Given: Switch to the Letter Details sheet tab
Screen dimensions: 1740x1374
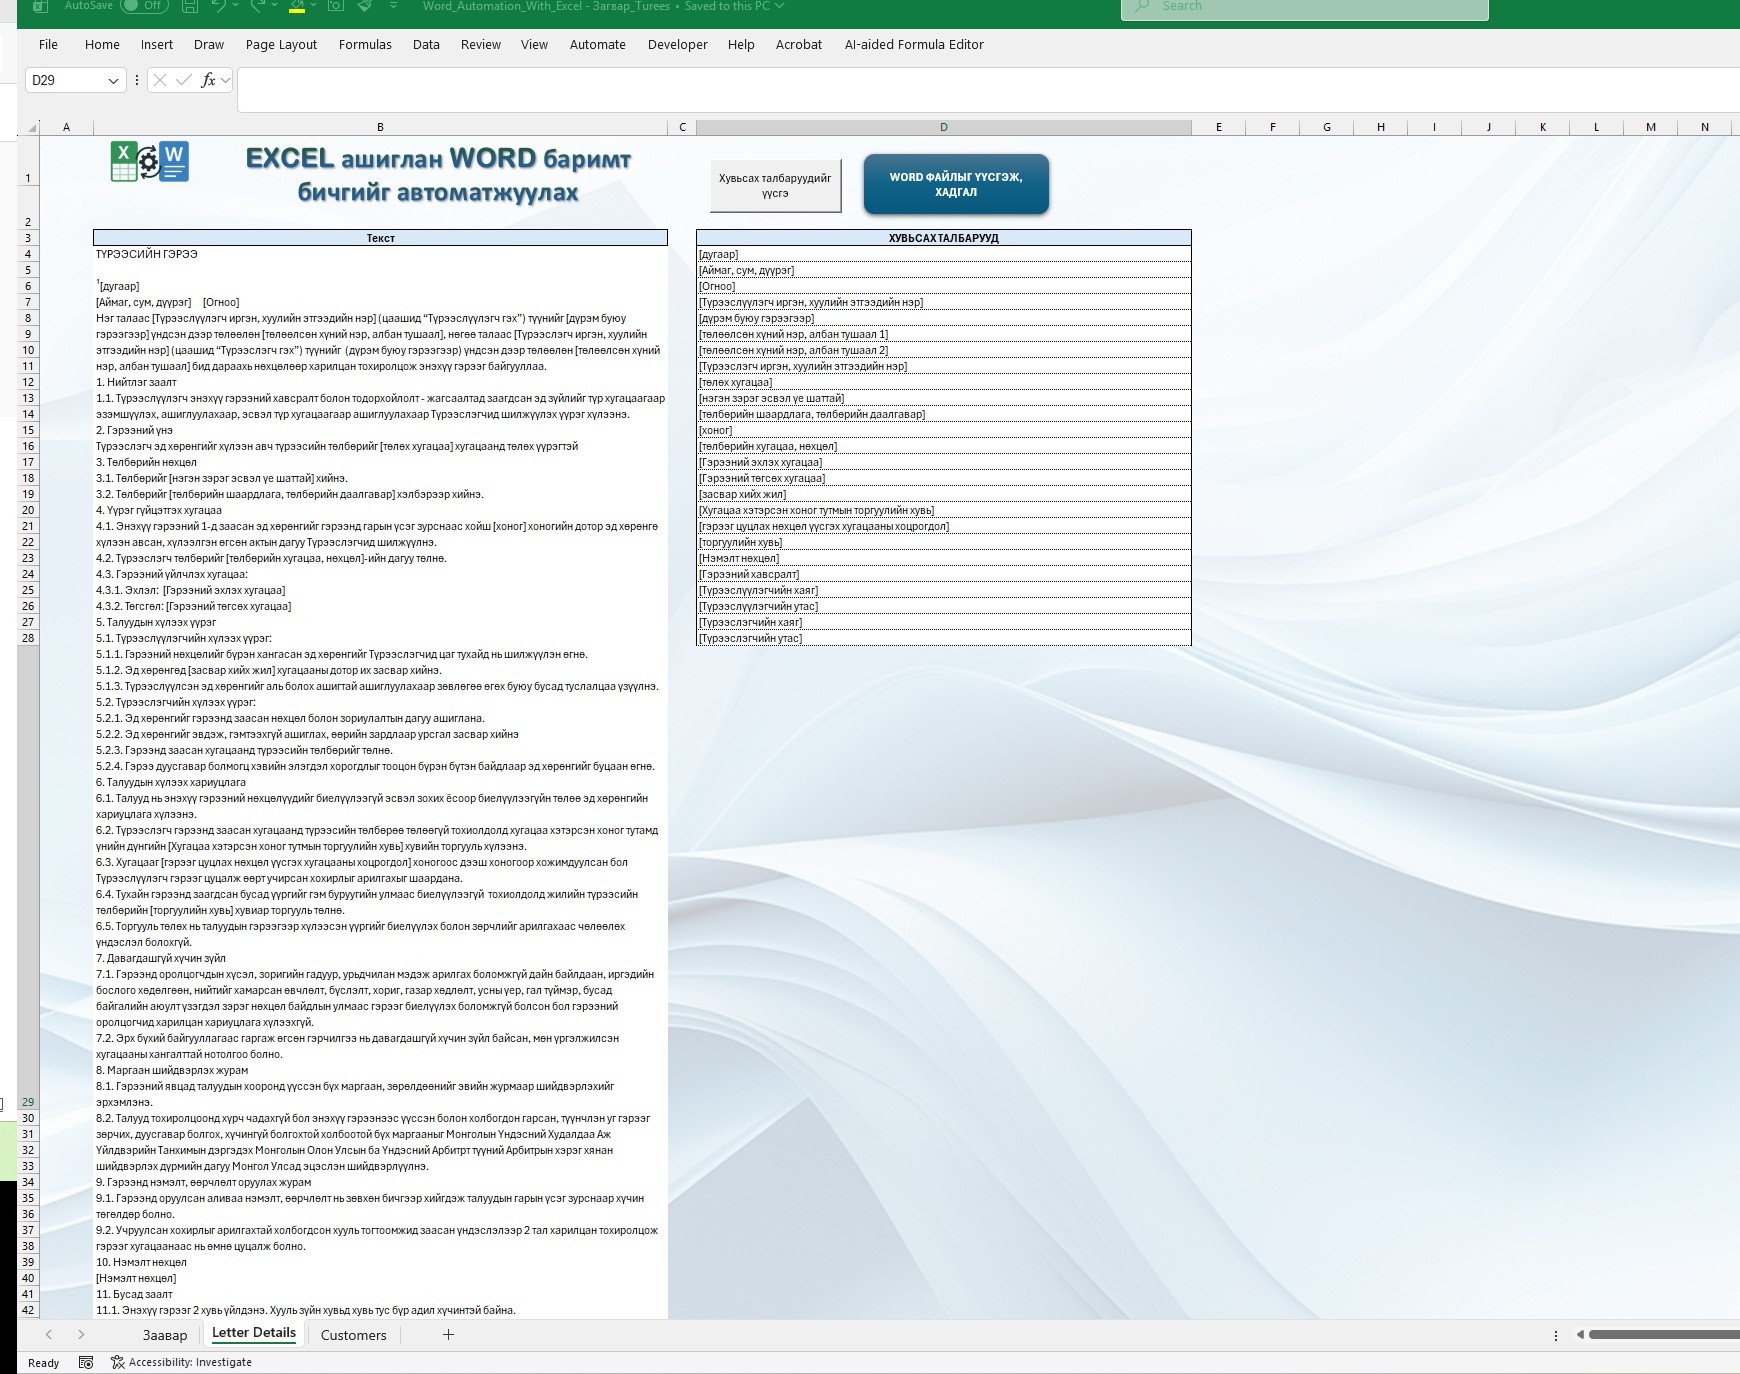Looking at the screenshot, I should 254,1333.
